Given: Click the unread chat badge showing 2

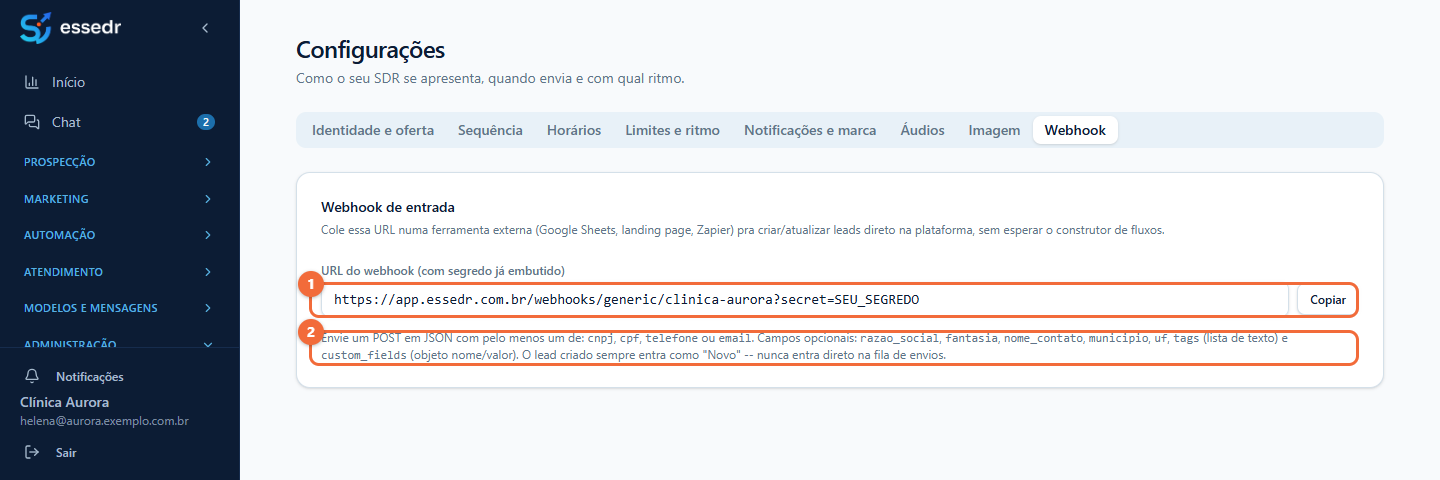Looking at the screenshot, I should click(206, 122).
